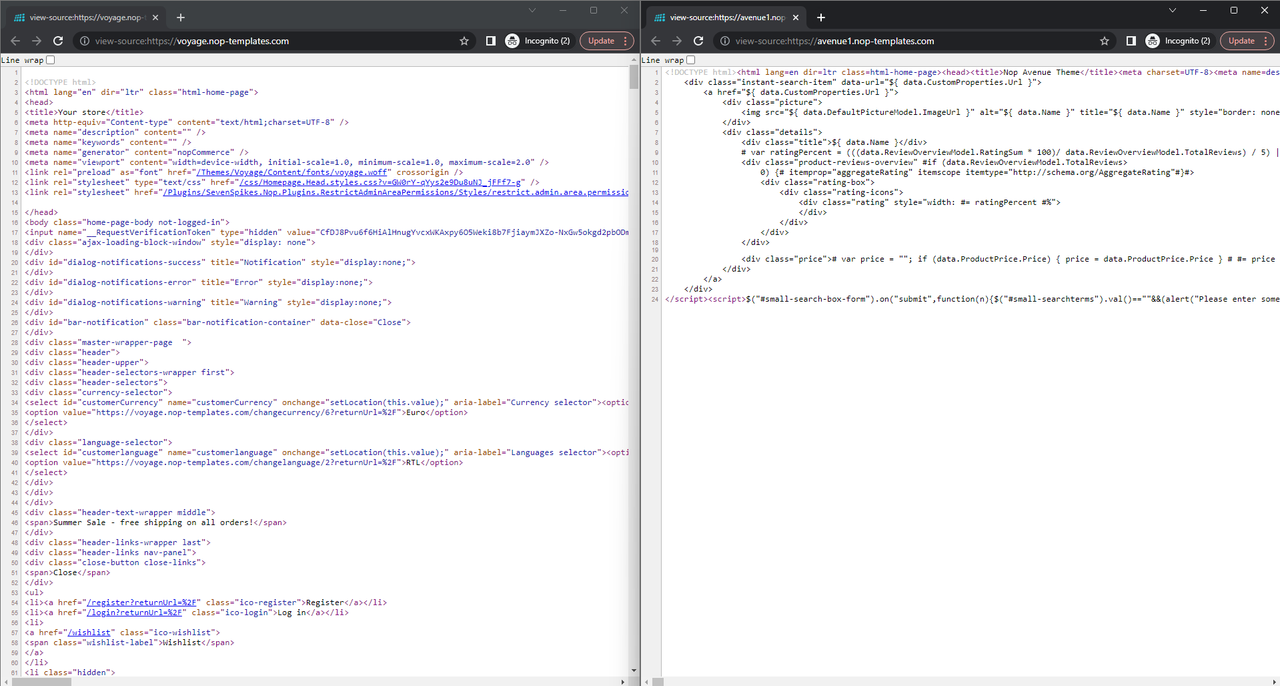Image resolution: width=1280 pixels, height=686 pixels.
Task: Click the div class="master-wrapper-page" line
Action: [108, 342]
